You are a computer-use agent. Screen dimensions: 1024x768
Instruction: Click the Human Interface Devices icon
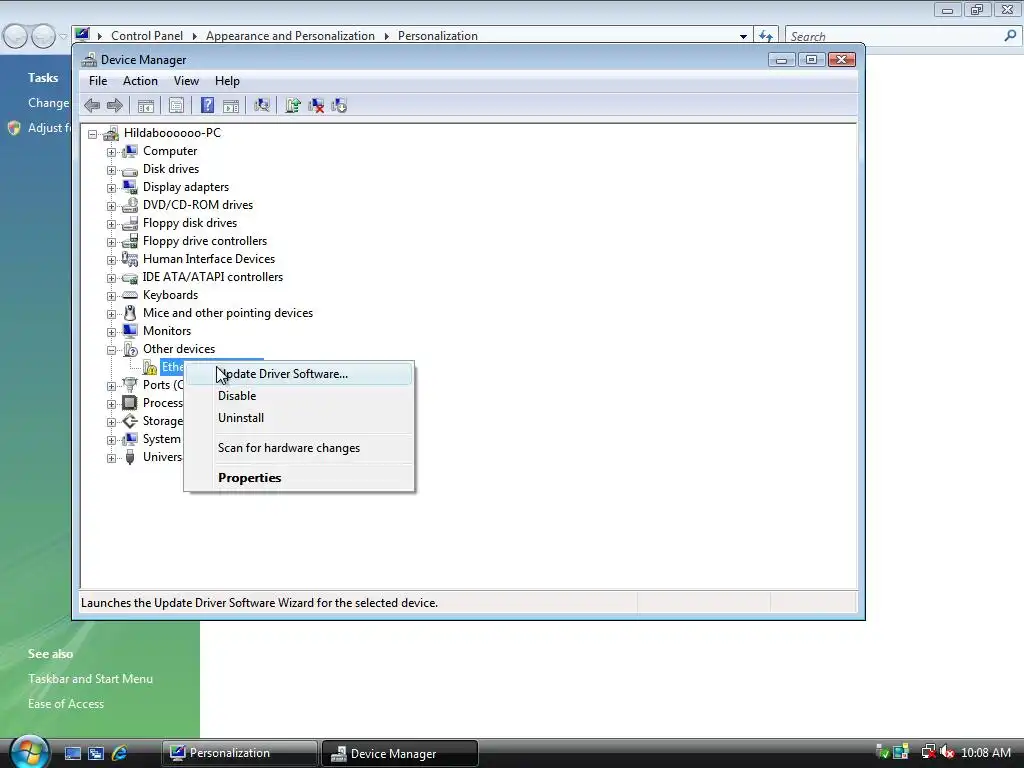130,259
